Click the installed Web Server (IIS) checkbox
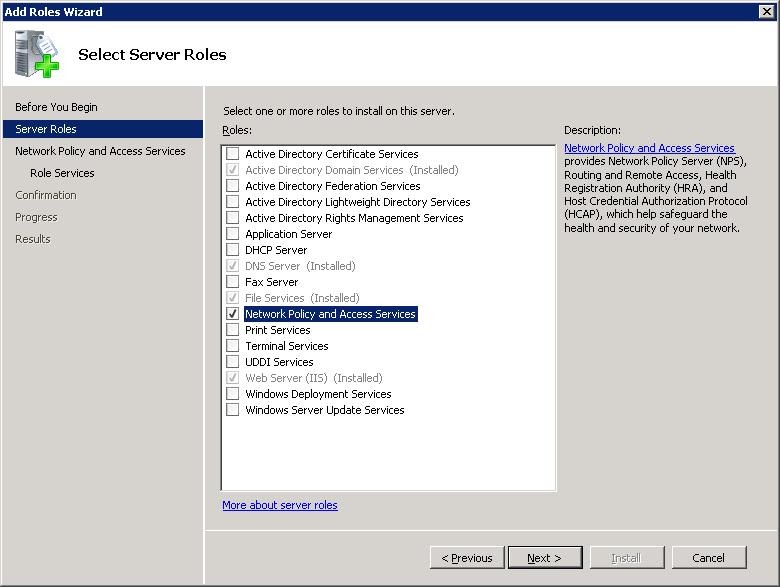The image size is (780, 587). click(232, 378)
